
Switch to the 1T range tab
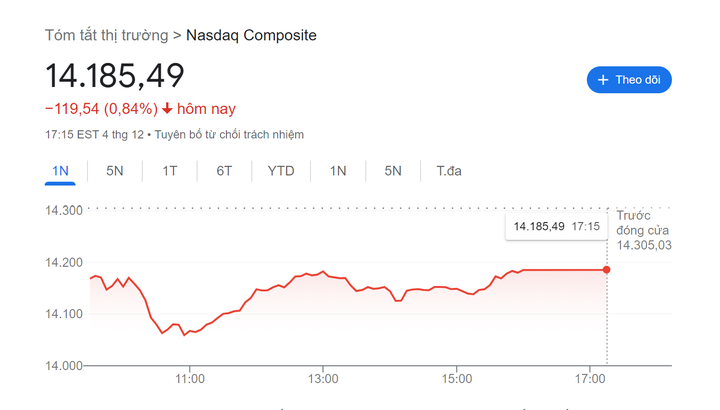coord(170,171)
